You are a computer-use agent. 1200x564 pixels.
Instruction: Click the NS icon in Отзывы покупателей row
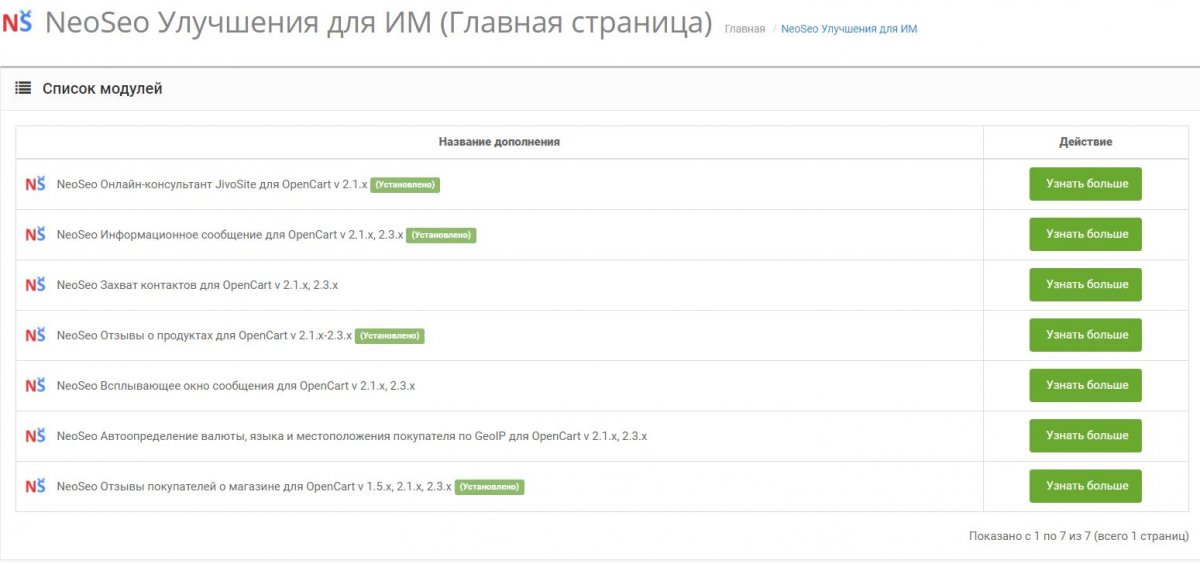(x=35, y=486)
